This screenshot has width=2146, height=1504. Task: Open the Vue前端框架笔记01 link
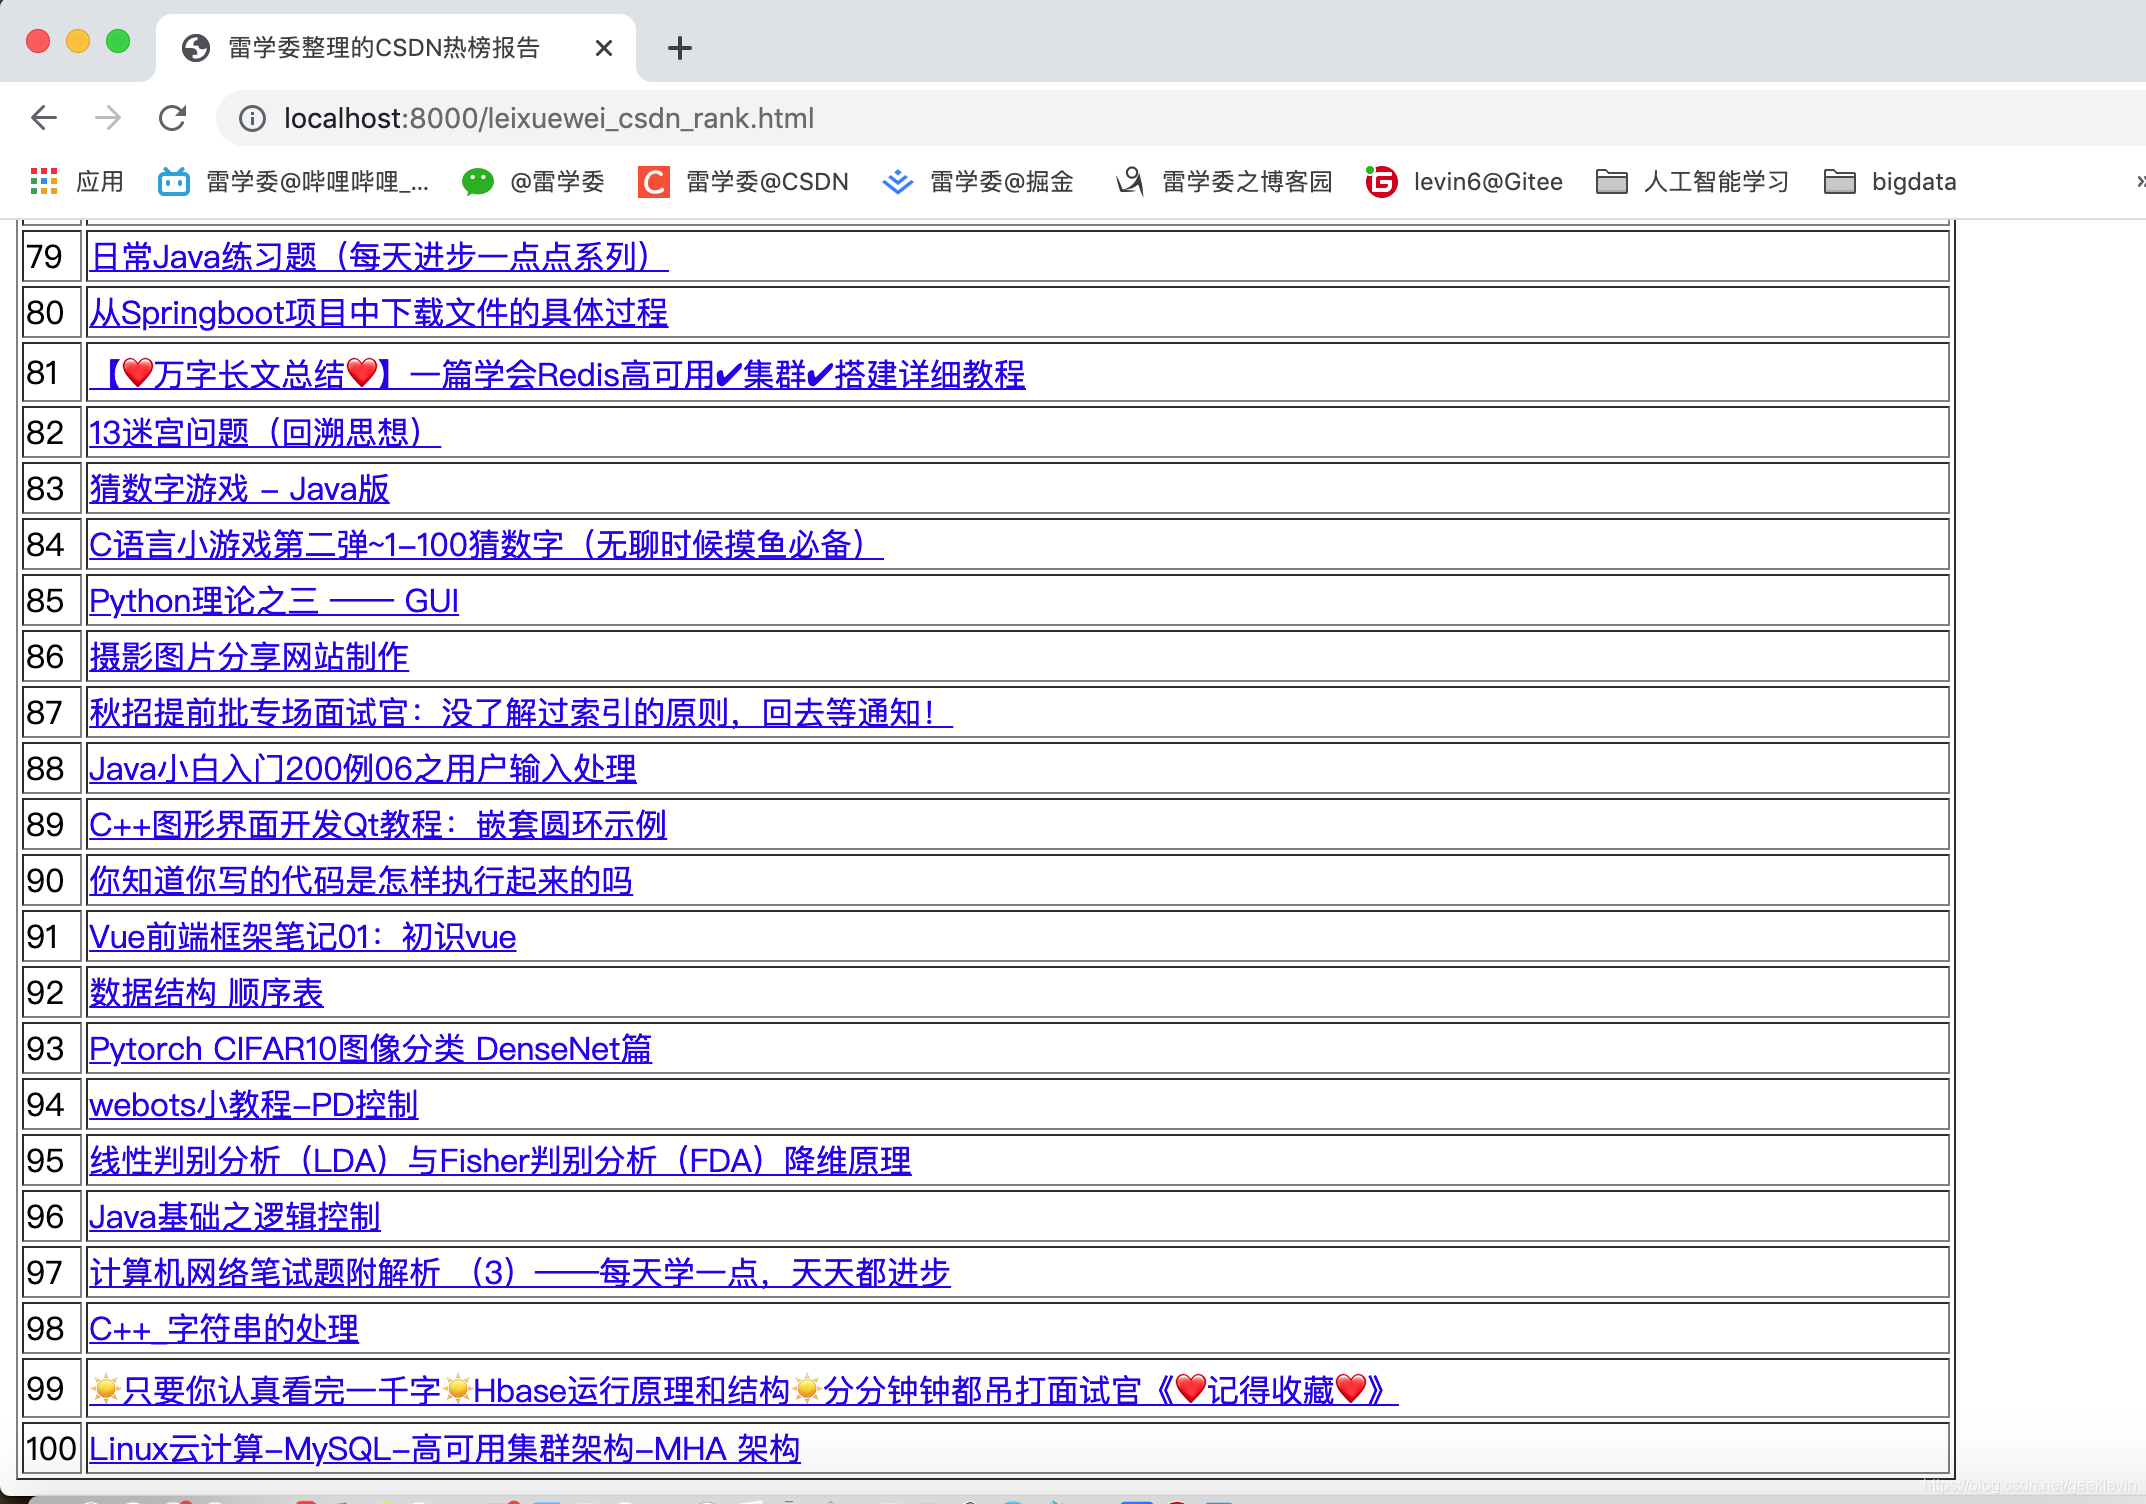click(302, 937)
